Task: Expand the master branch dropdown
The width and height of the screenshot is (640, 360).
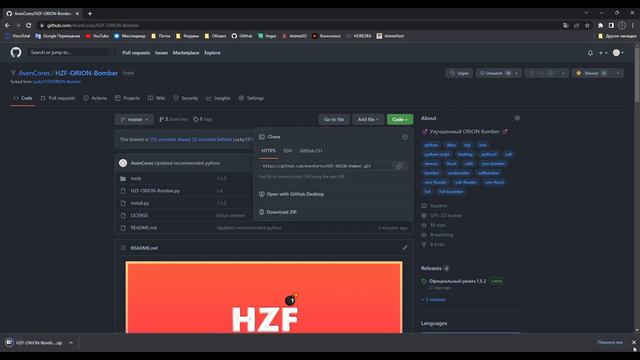Action: pyautogui.click(x=134, y=120)
